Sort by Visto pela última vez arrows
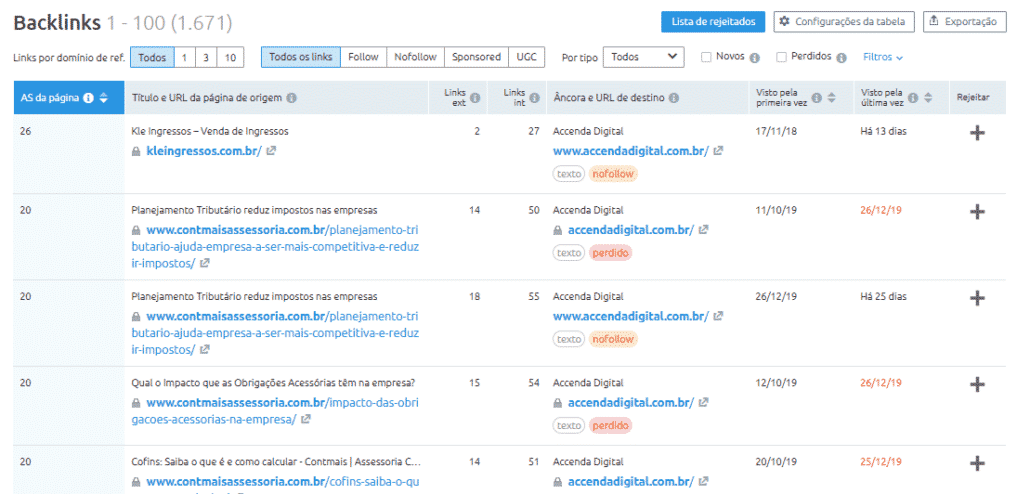 point(928,98)
